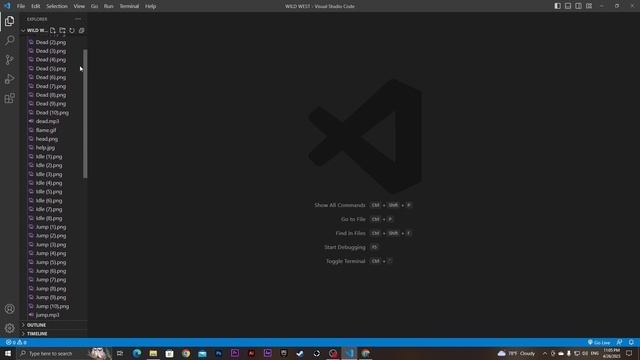Open the Explorer view in activity bar
Image resolution: width=640 pixels, height=360 pixels.
pyautogui.click(x=10, y=21)
